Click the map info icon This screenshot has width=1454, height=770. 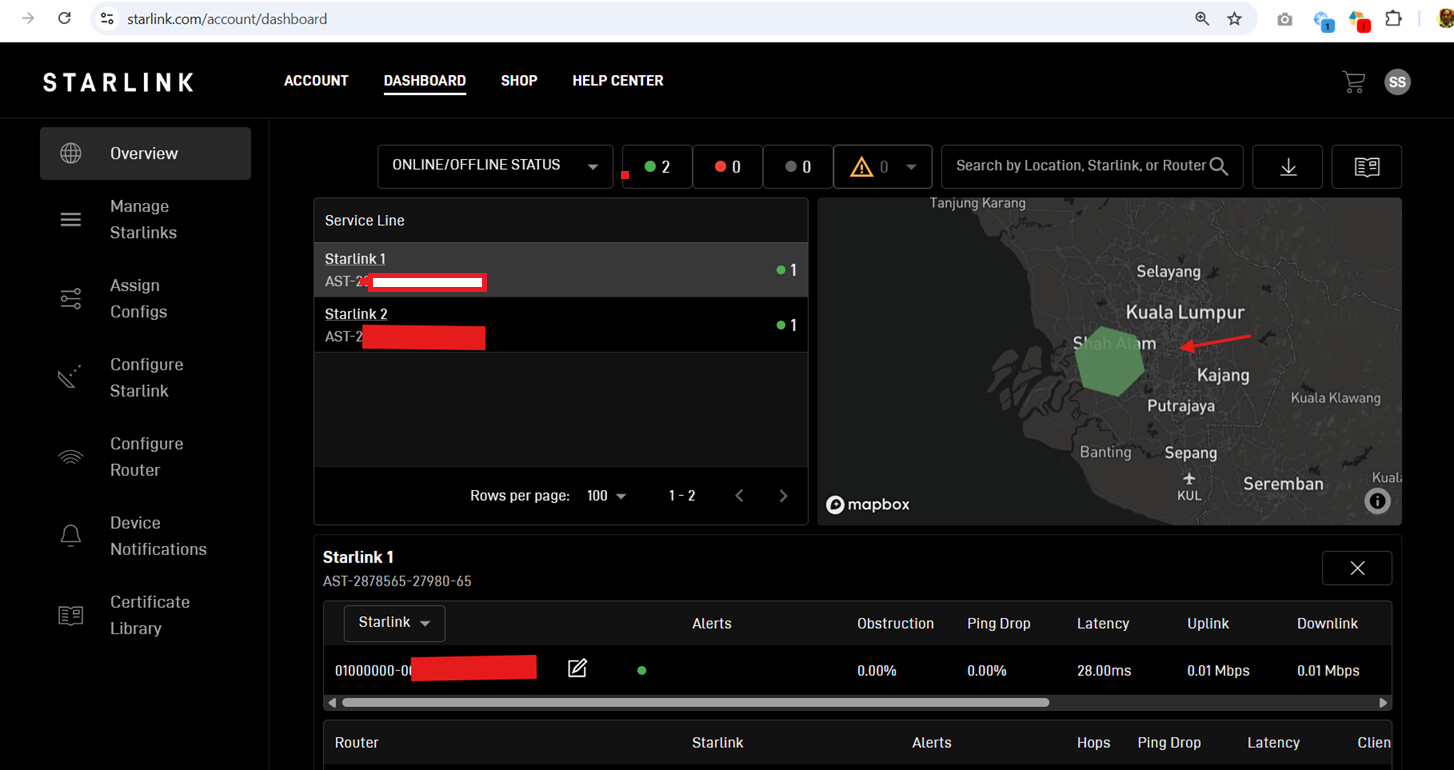[1377, 501]
